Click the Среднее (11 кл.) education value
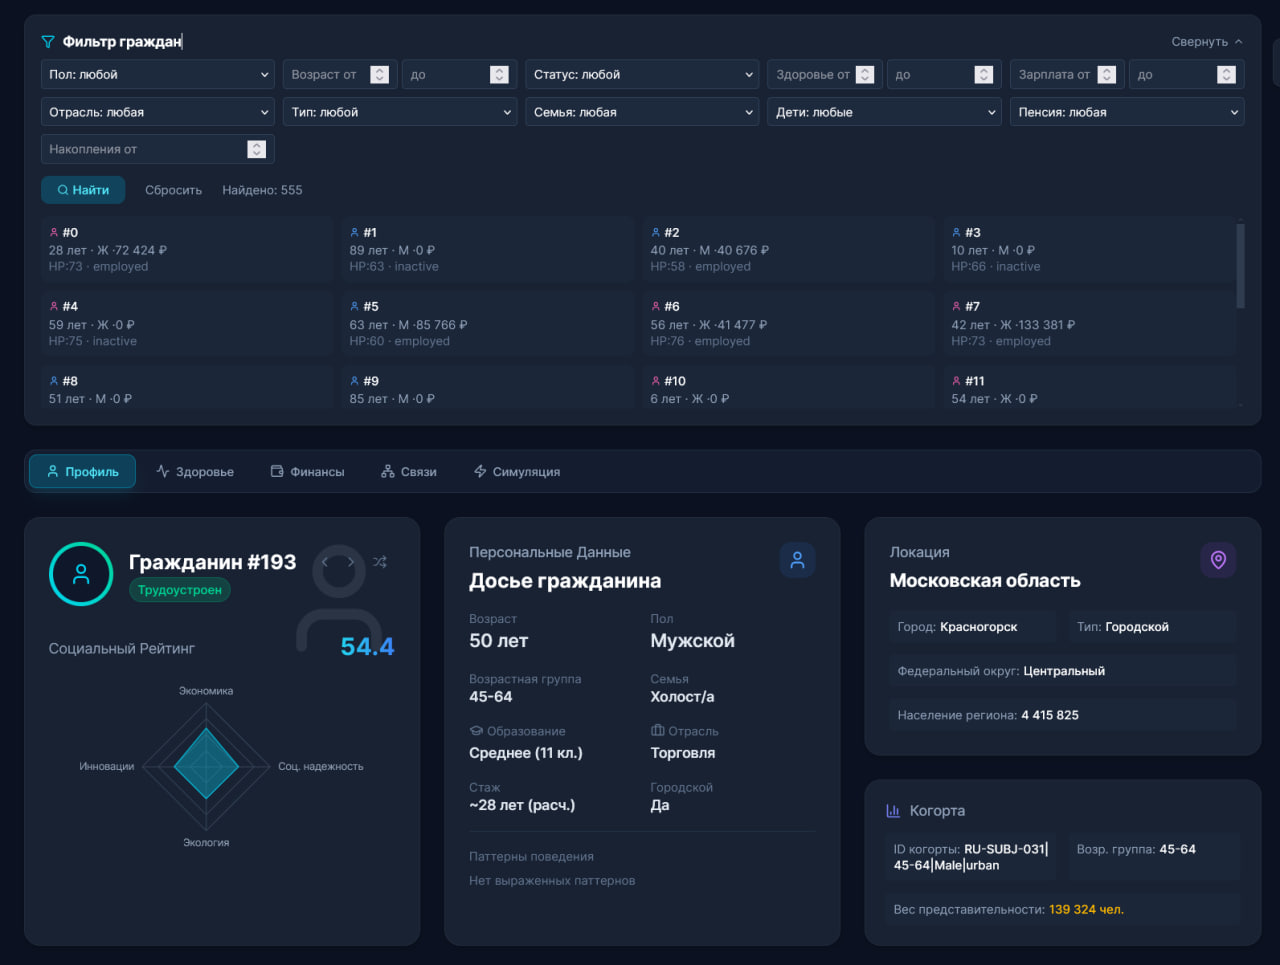 point(526,753)
